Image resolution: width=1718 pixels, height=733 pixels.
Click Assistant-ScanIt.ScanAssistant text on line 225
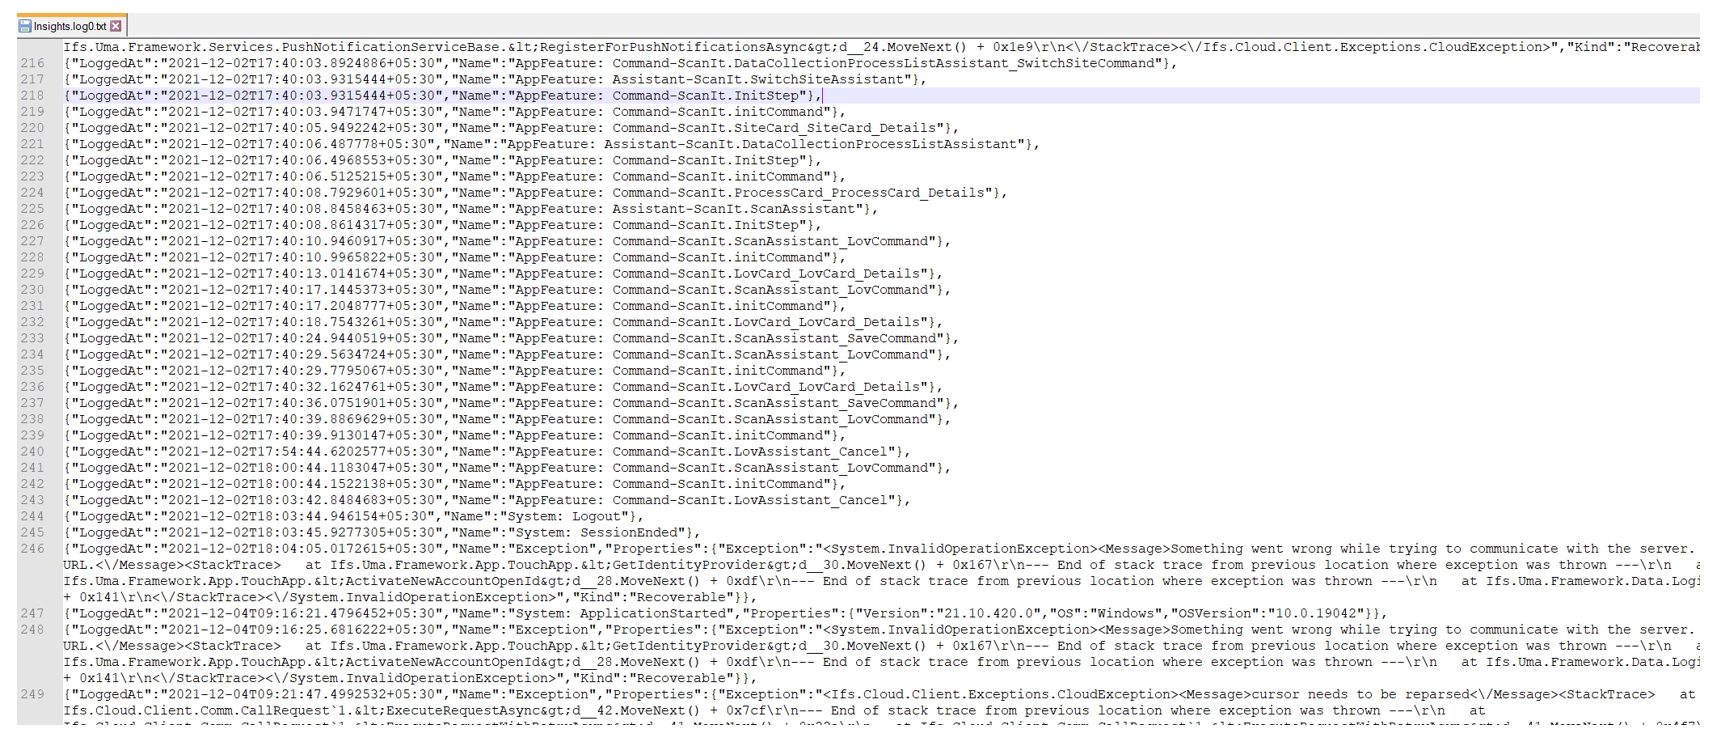734,209
